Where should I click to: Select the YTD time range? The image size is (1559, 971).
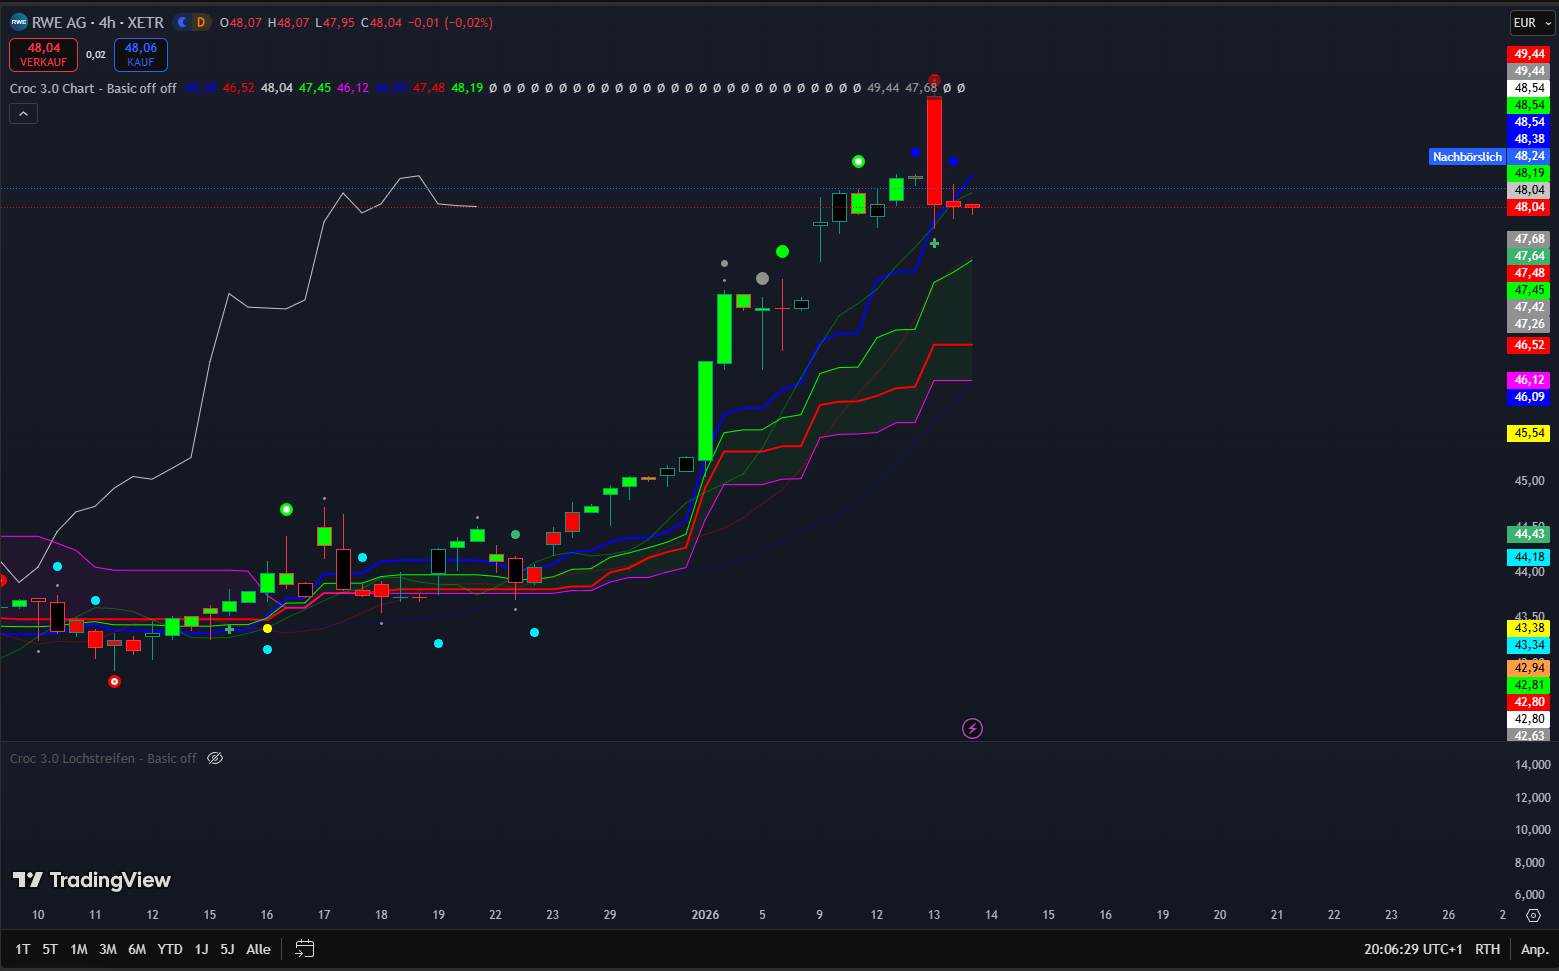click(170, 949)
